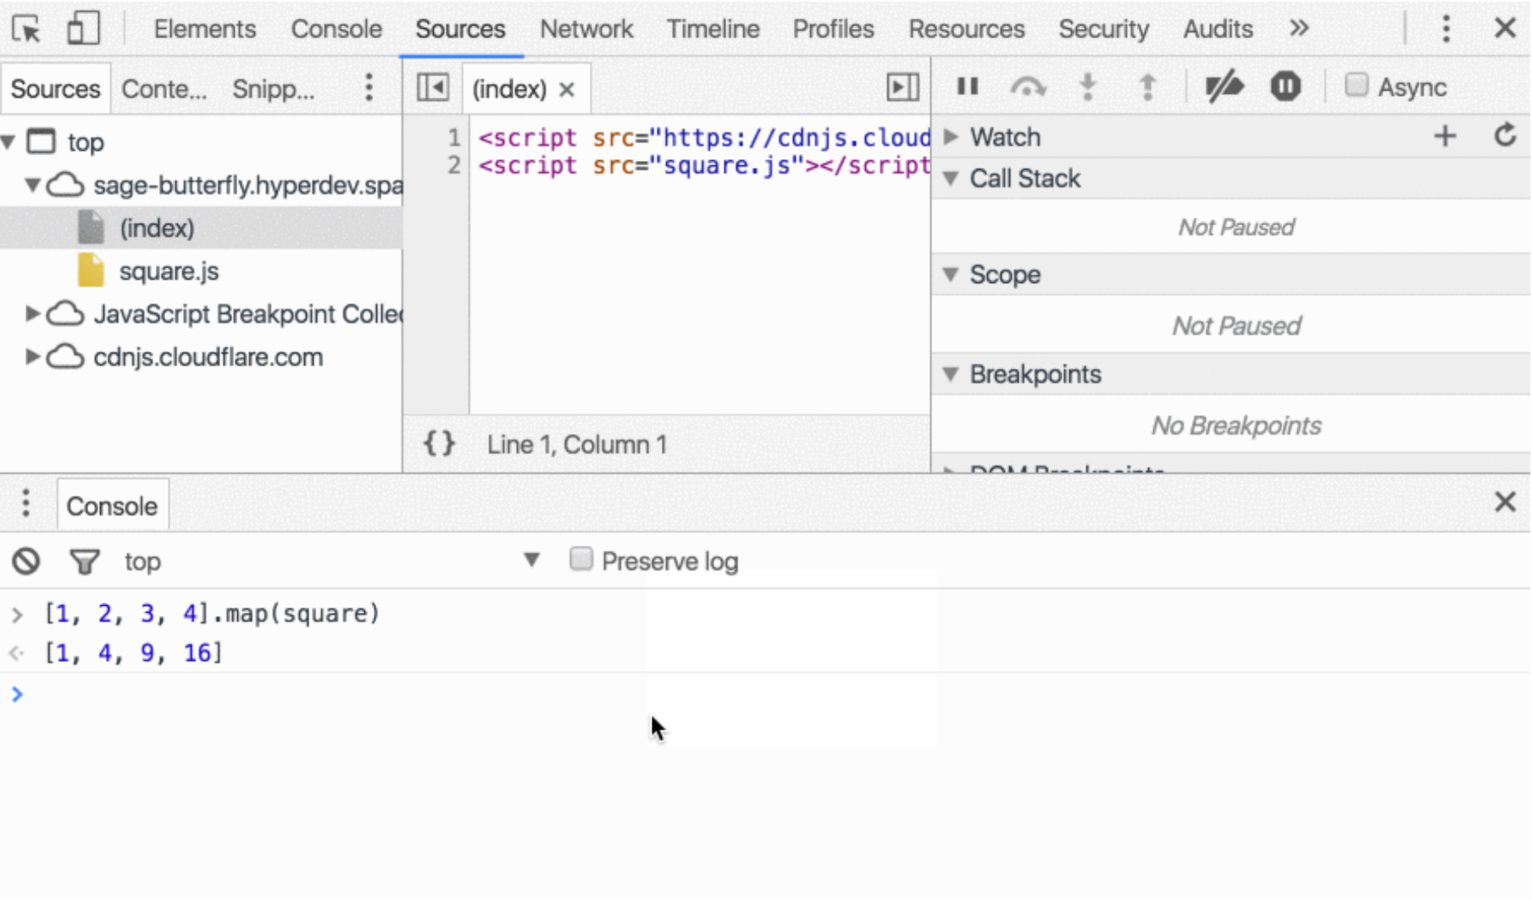The height and width of the screenshot is (900, 1532).
Task: Toggle device toolbar mode icon
Action: click(82, 29)
